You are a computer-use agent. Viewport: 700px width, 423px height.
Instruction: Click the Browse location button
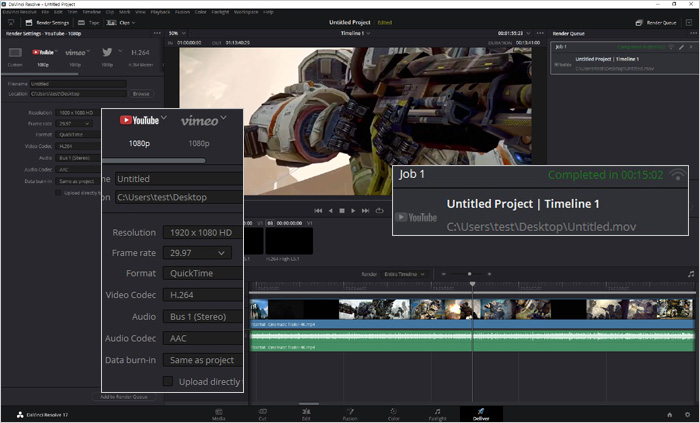tap(141, 94)
